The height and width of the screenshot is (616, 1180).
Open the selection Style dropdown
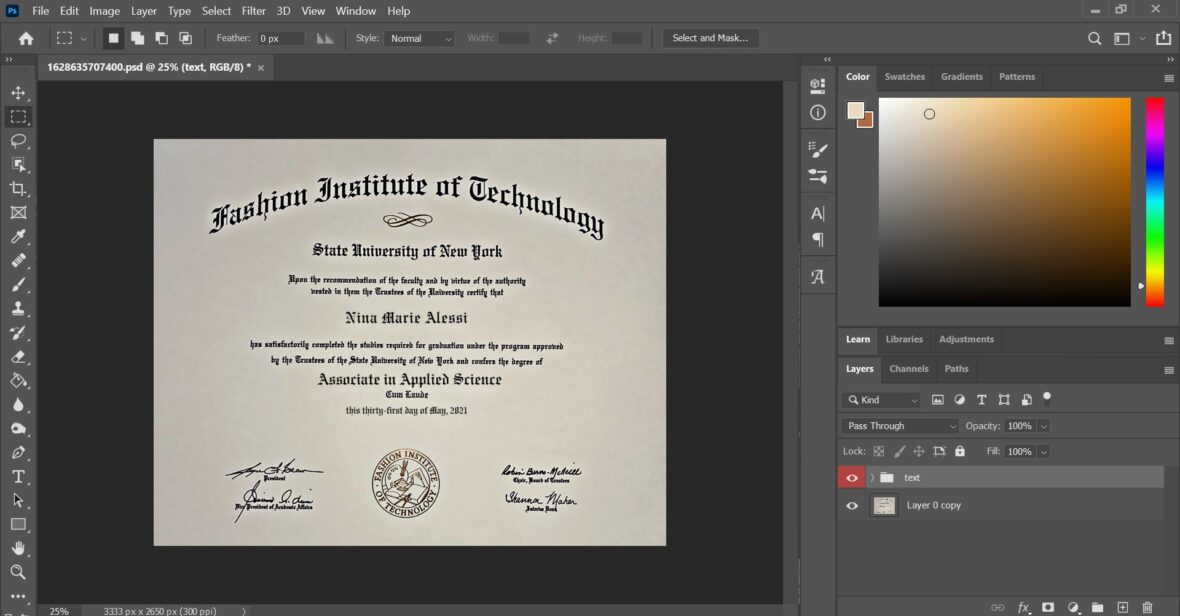click(419, 38)
